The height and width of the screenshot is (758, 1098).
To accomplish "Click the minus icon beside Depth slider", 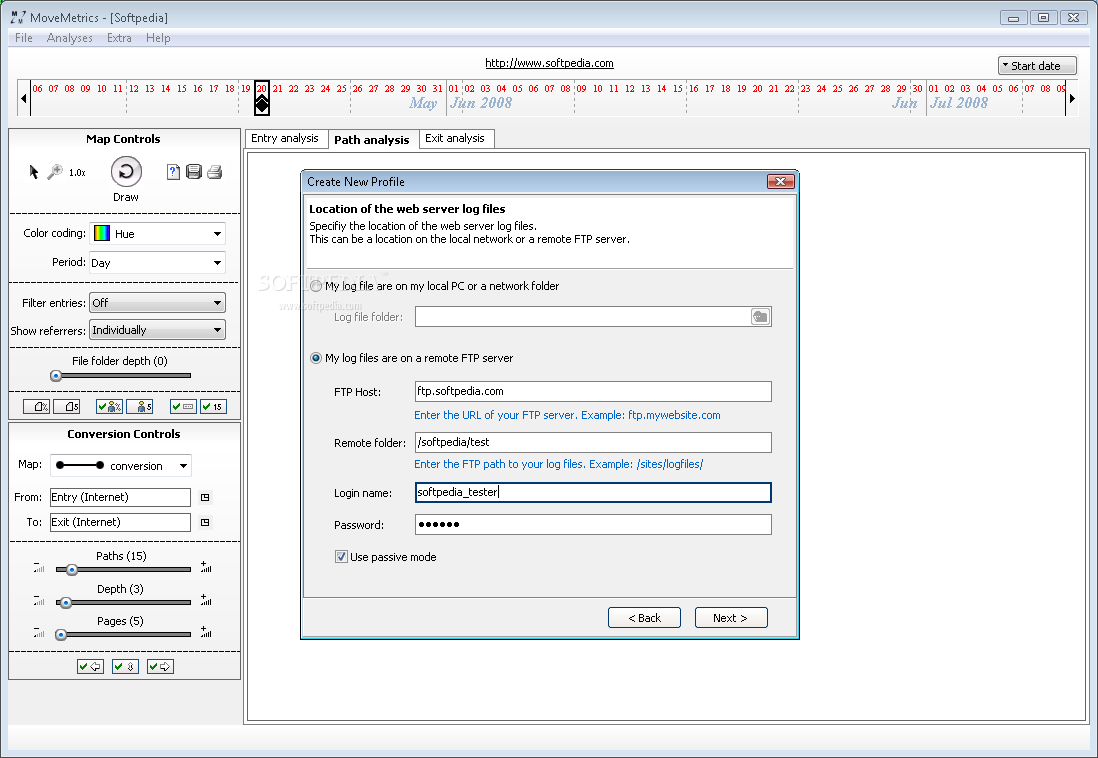I will pyautogui.click(x=39, y=600).
